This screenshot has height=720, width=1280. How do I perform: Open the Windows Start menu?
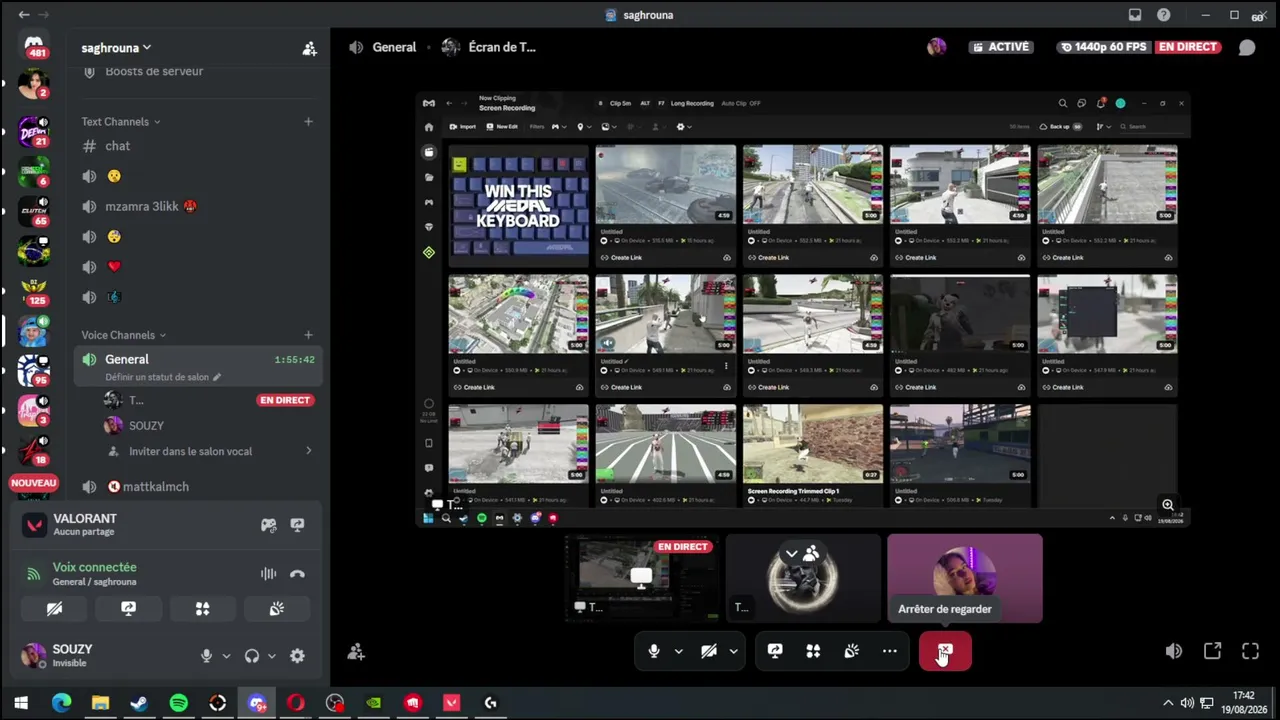(21, 703)
